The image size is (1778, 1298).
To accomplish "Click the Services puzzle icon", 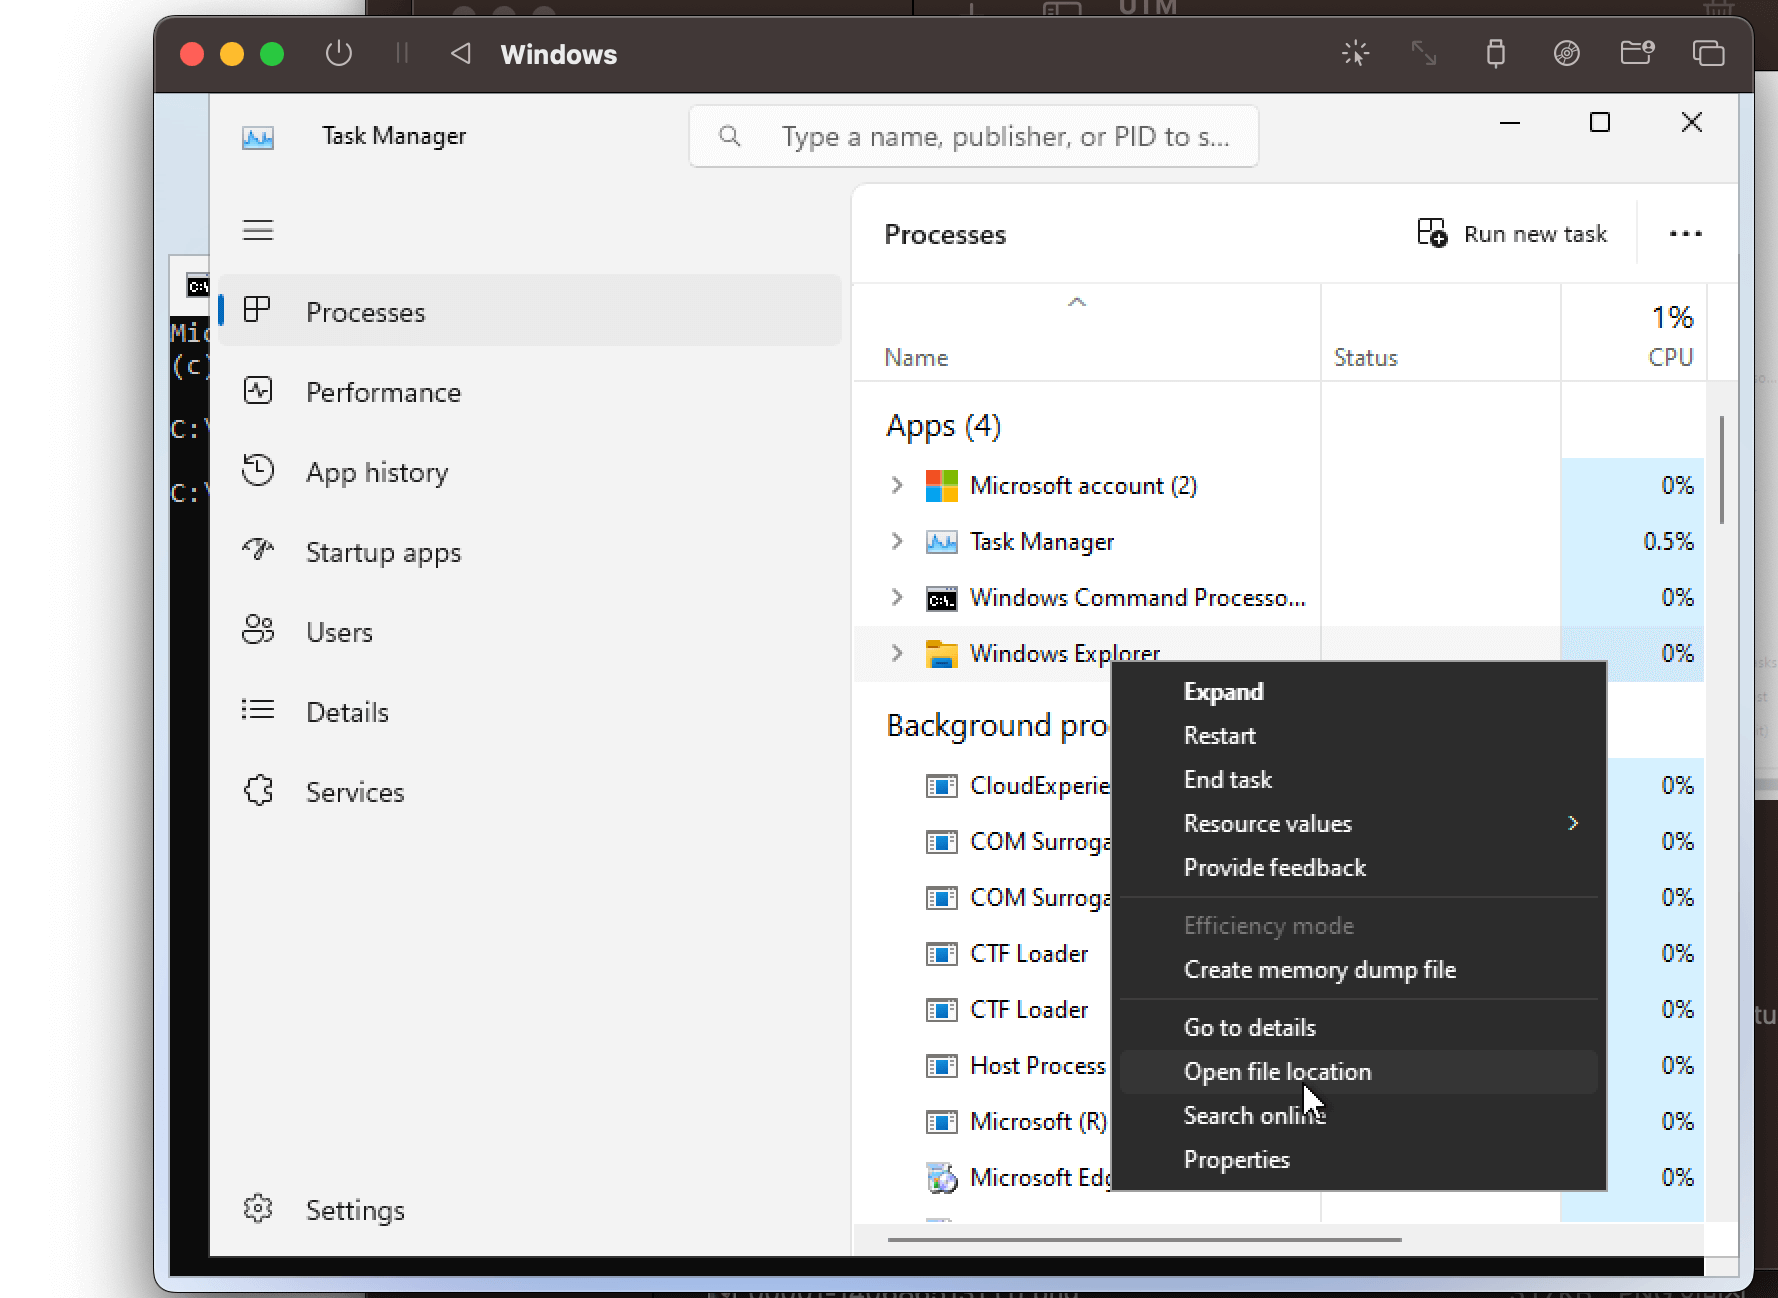I will tap(258, 790).
